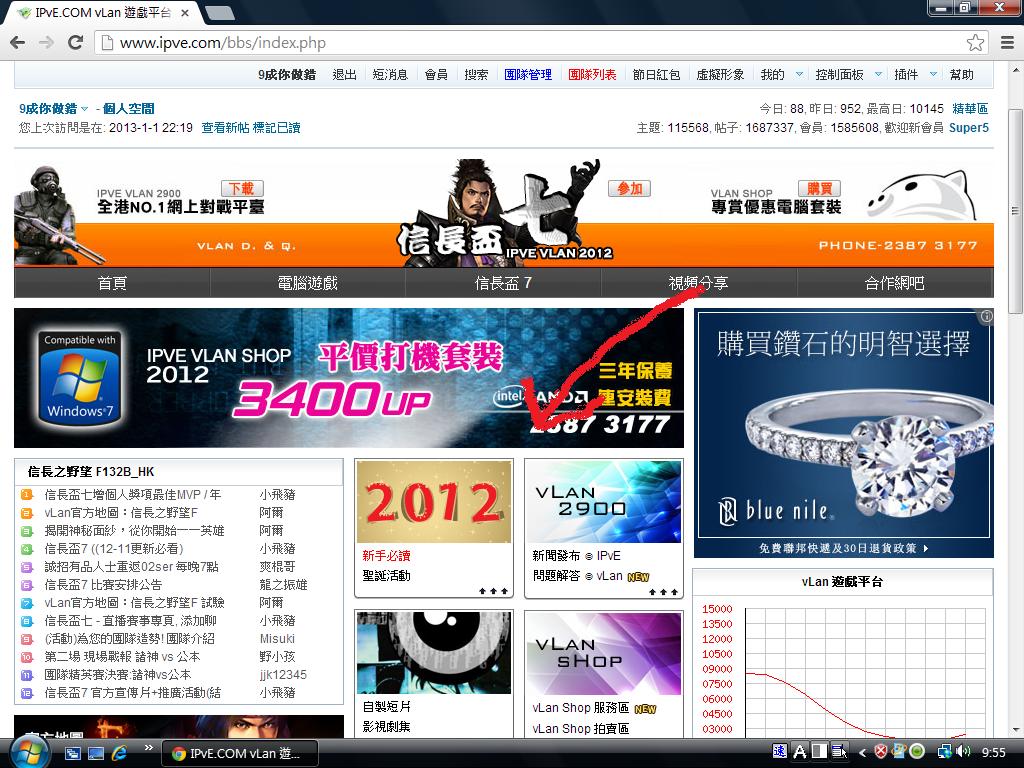Open the red 團隊列表 link
Viewport: 1024px width, 768px height.
592,74
